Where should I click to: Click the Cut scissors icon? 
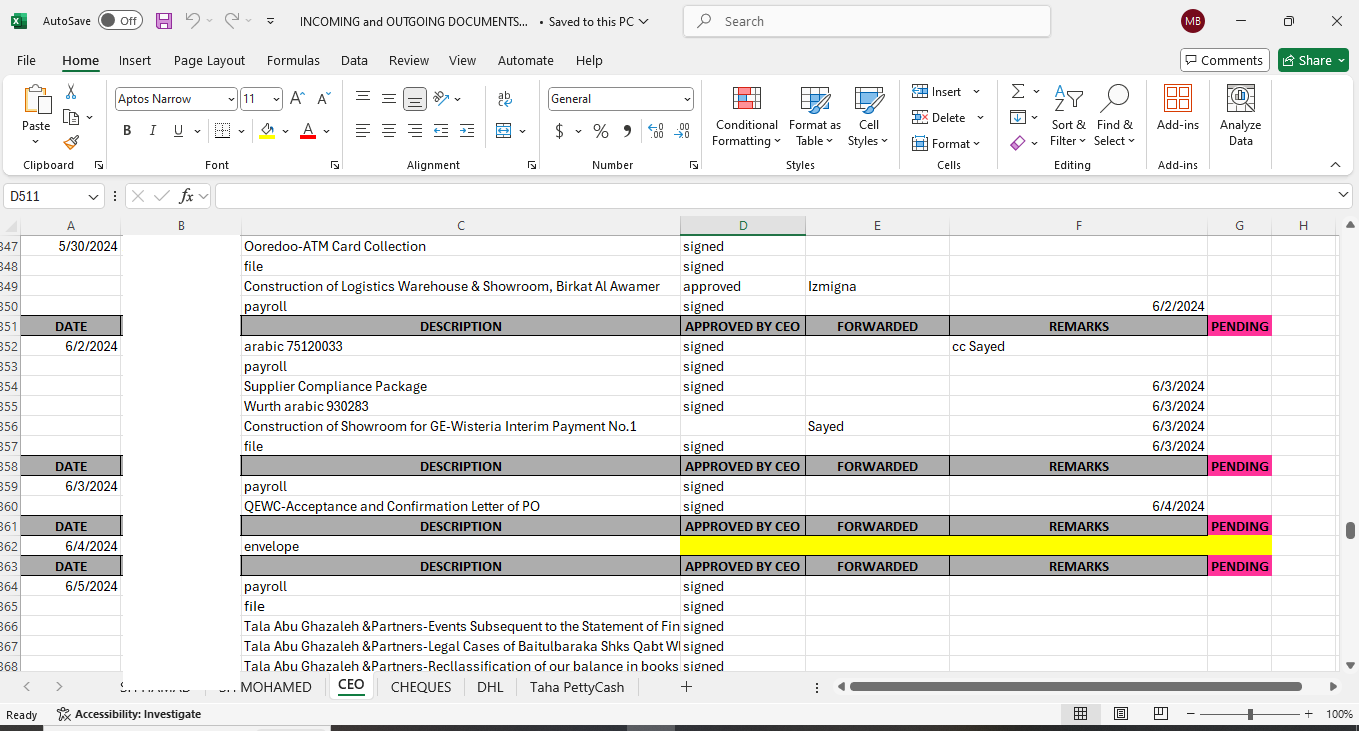[71, 92]
